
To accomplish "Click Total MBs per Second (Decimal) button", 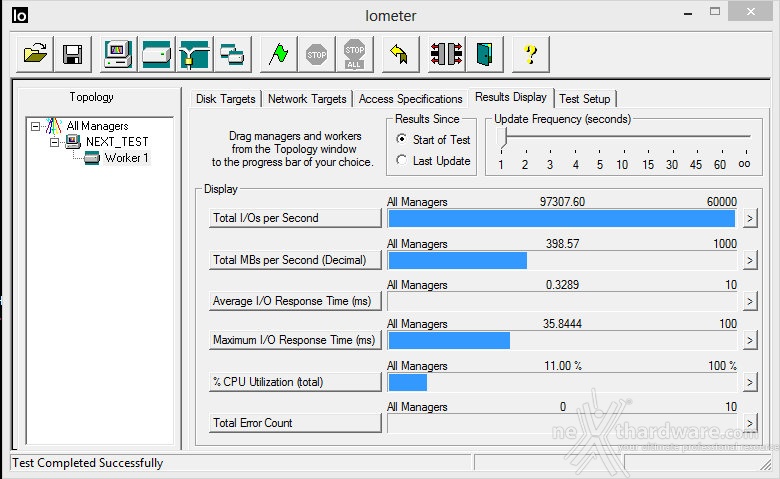I will point(295,260).
